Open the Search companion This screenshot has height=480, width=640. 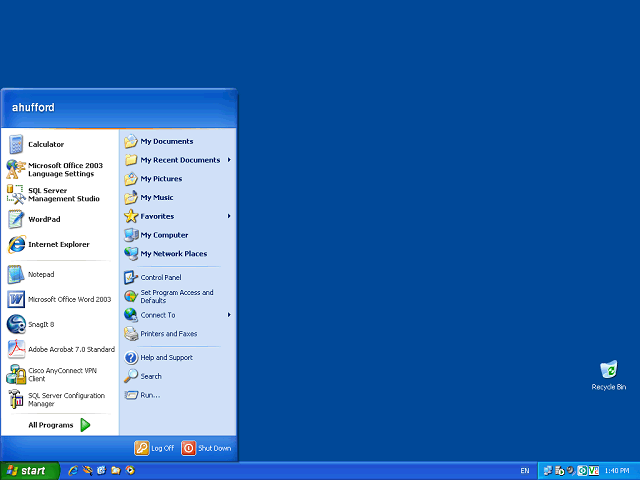[178, 376]
